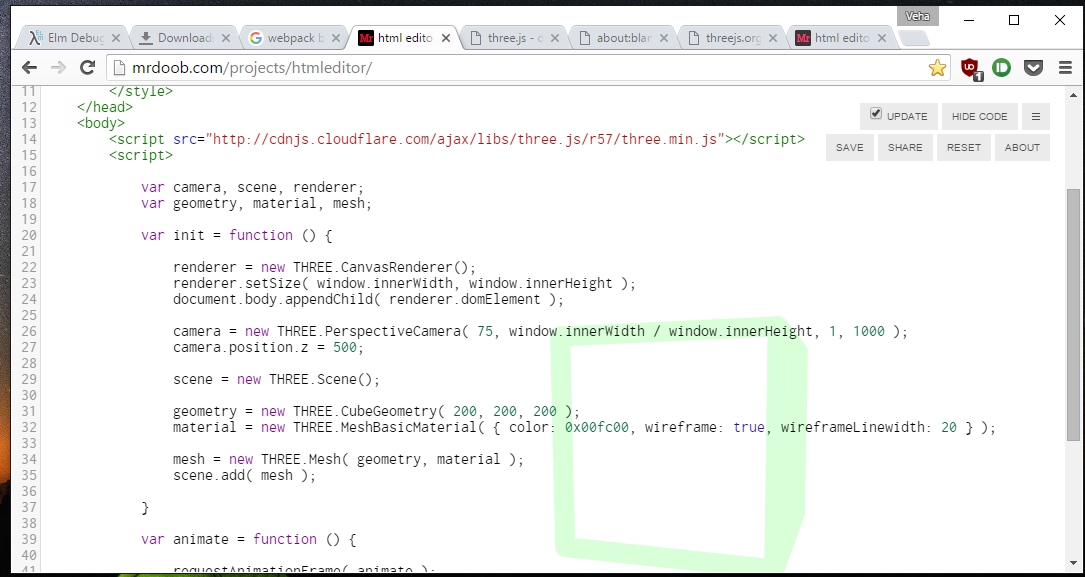Viewport: 1085px width, 577px height.
Task: Click the color value 0x00fc00 in code
Action: click(x=596, y=428)
